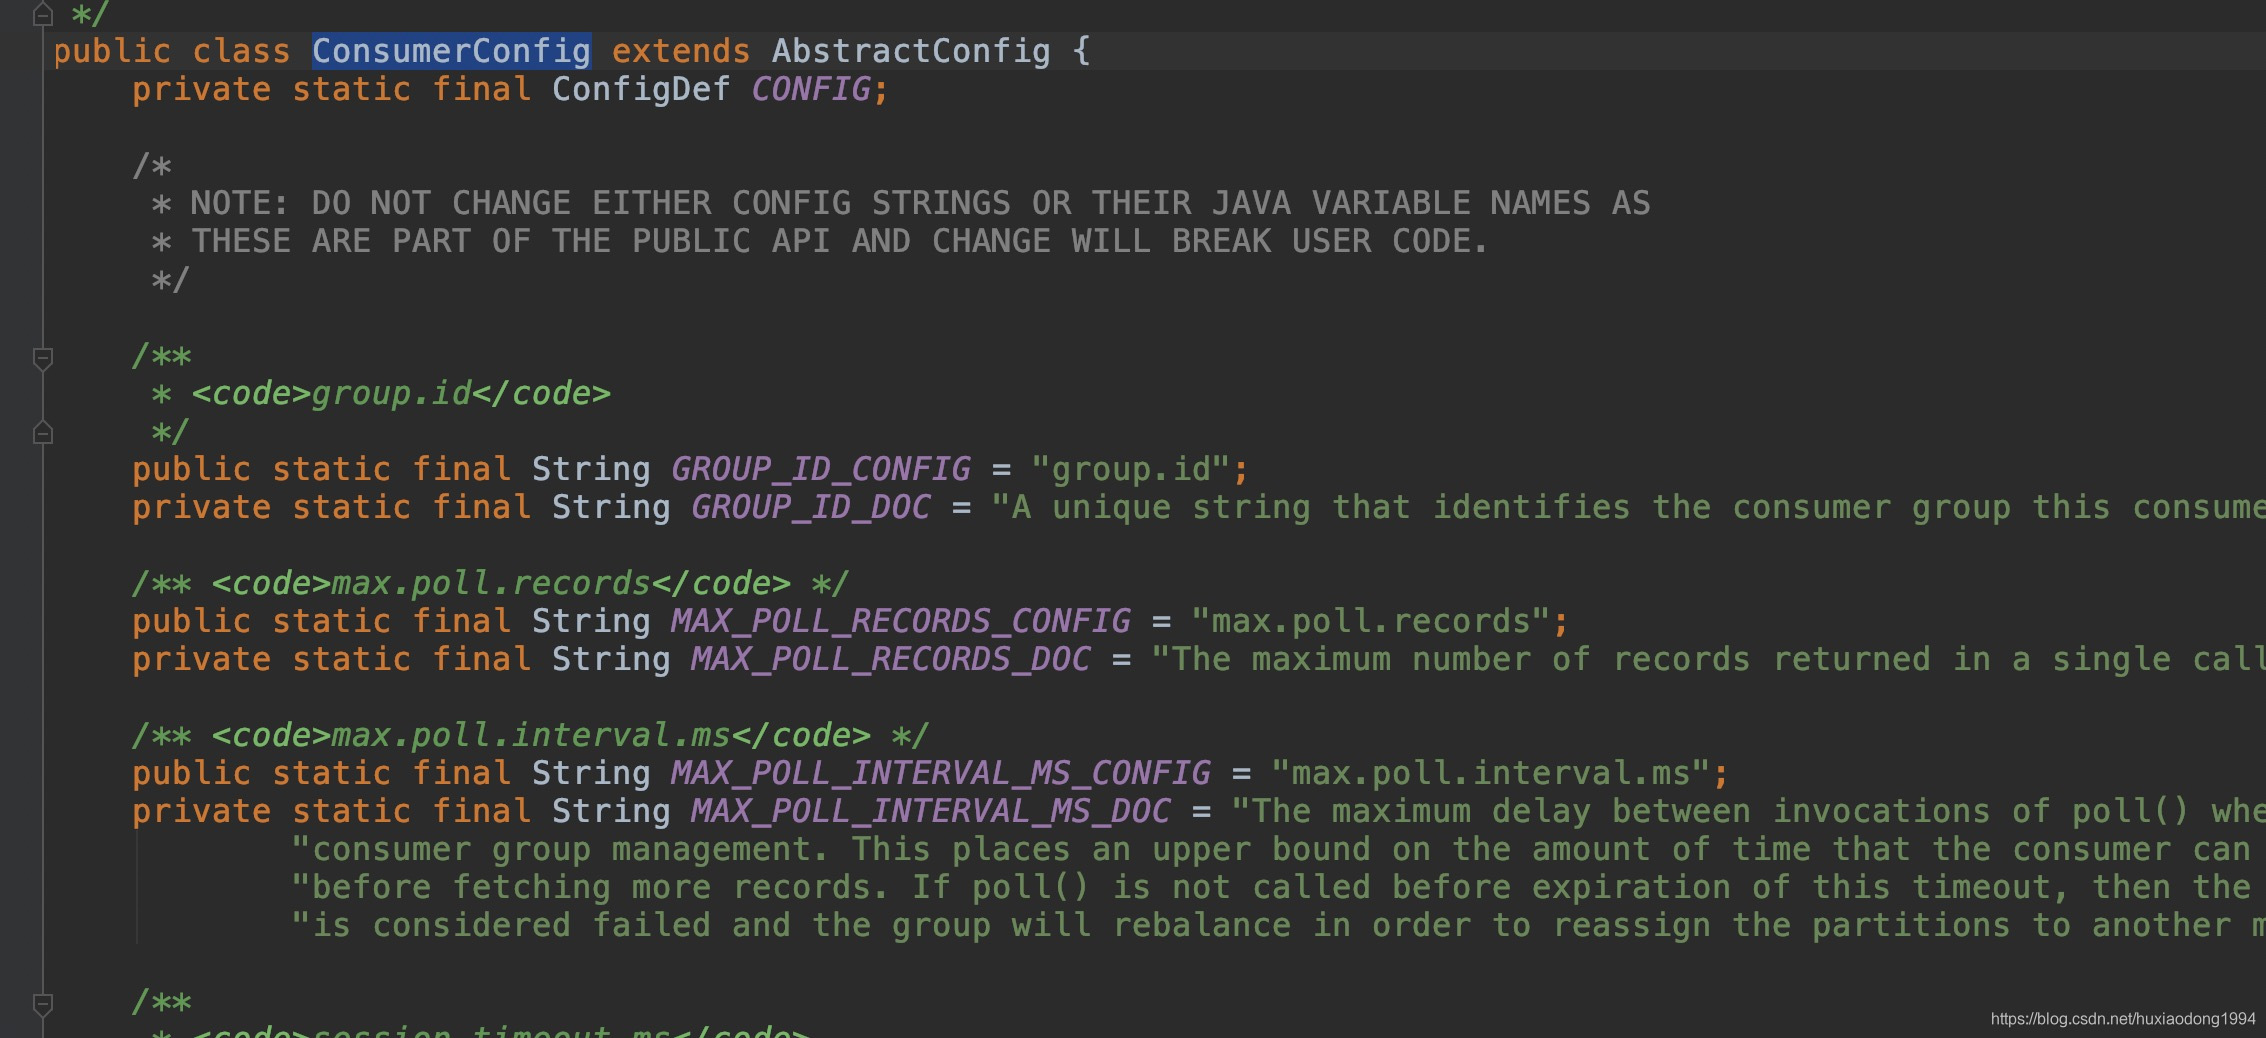Viewport: 2266px width, 1038px height.
Task: Click the string "A unique string that identifies
Action: pyautogui.click(x=1628, y=507)
